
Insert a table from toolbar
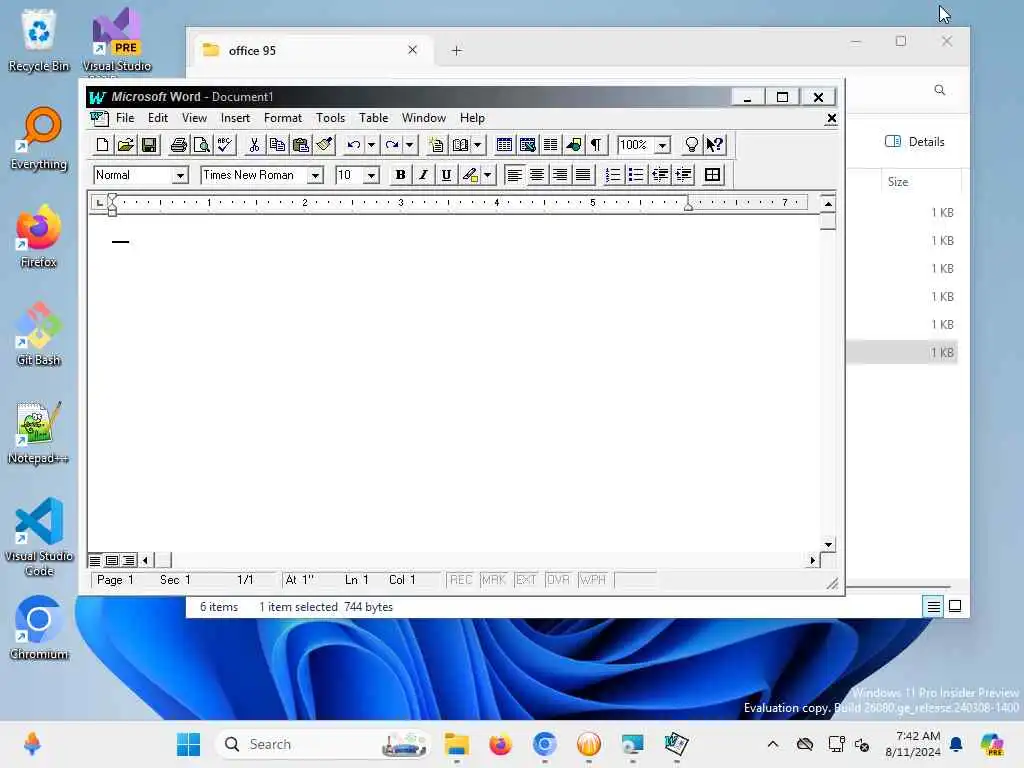pyautogui.click(x=504, y=145)
